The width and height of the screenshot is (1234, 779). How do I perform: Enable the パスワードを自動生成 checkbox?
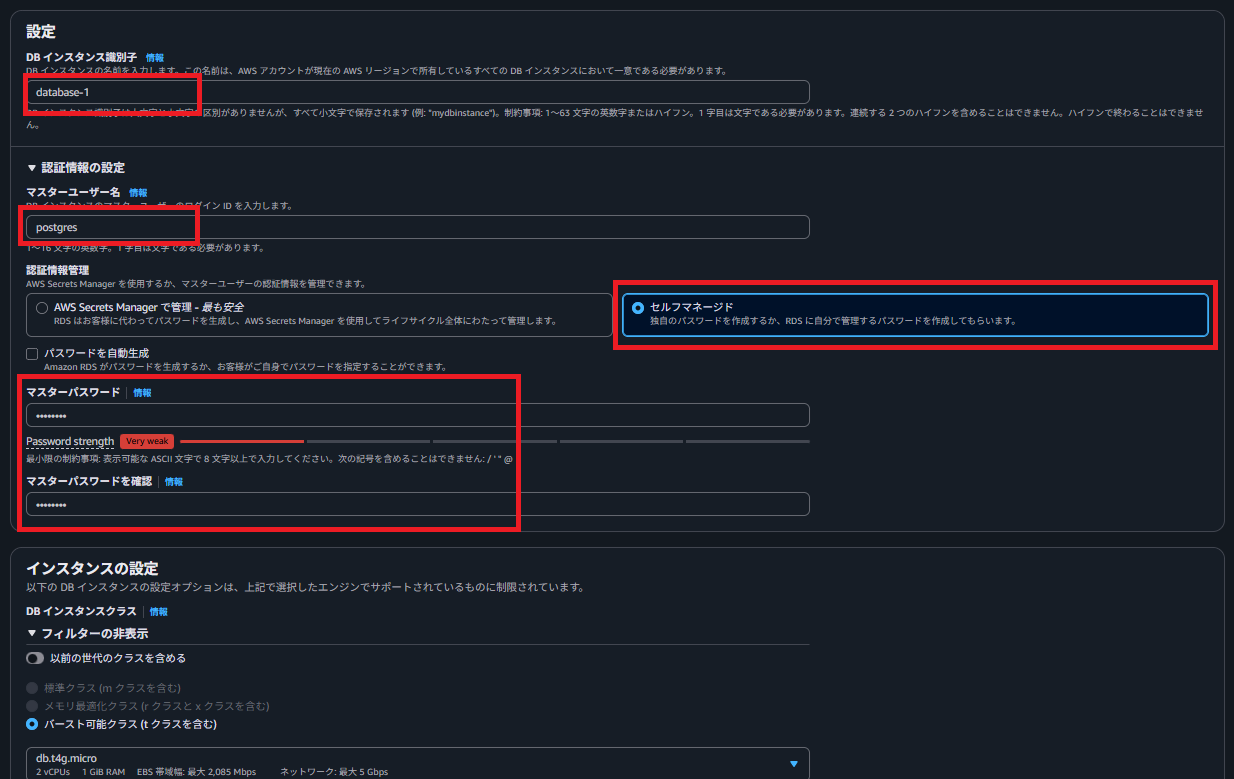(32, 354)
